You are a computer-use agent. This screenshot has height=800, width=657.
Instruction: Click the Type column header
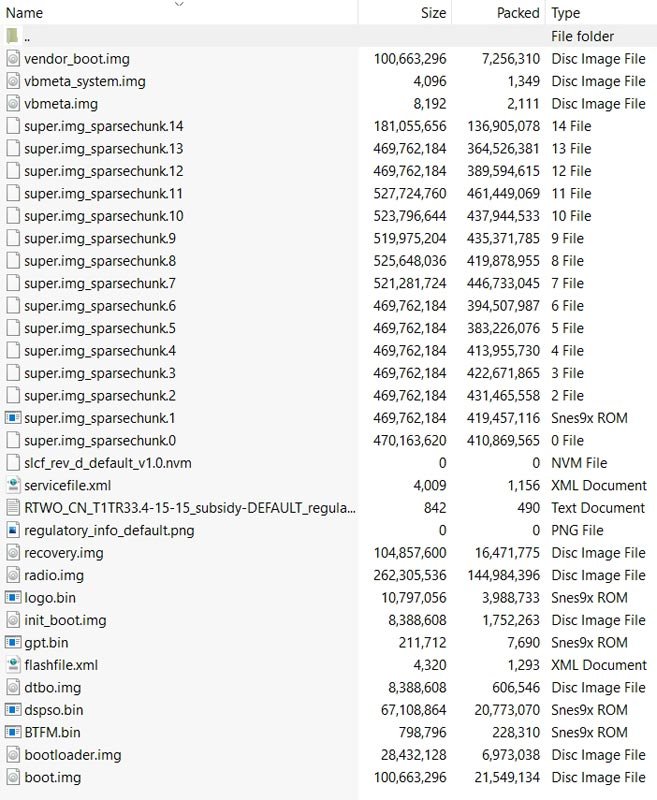click(566, 13)
